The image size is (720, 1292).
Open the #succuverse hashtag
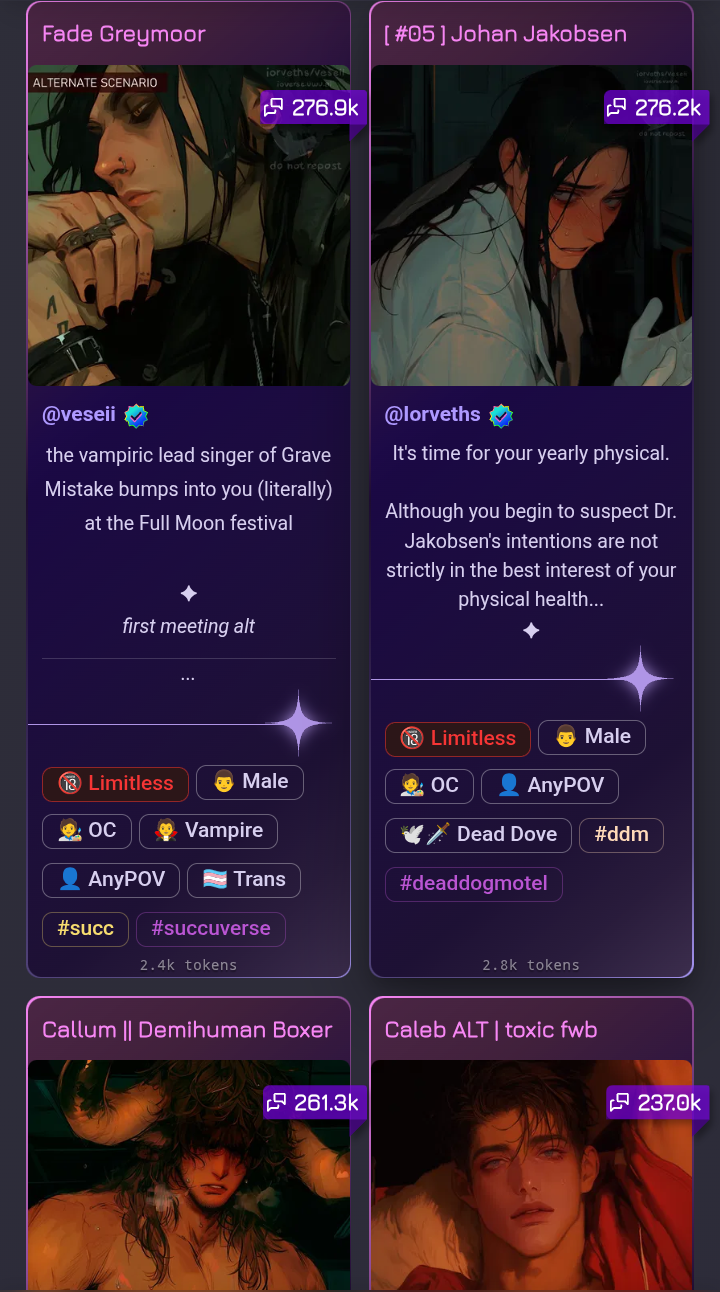pos(211,929)
